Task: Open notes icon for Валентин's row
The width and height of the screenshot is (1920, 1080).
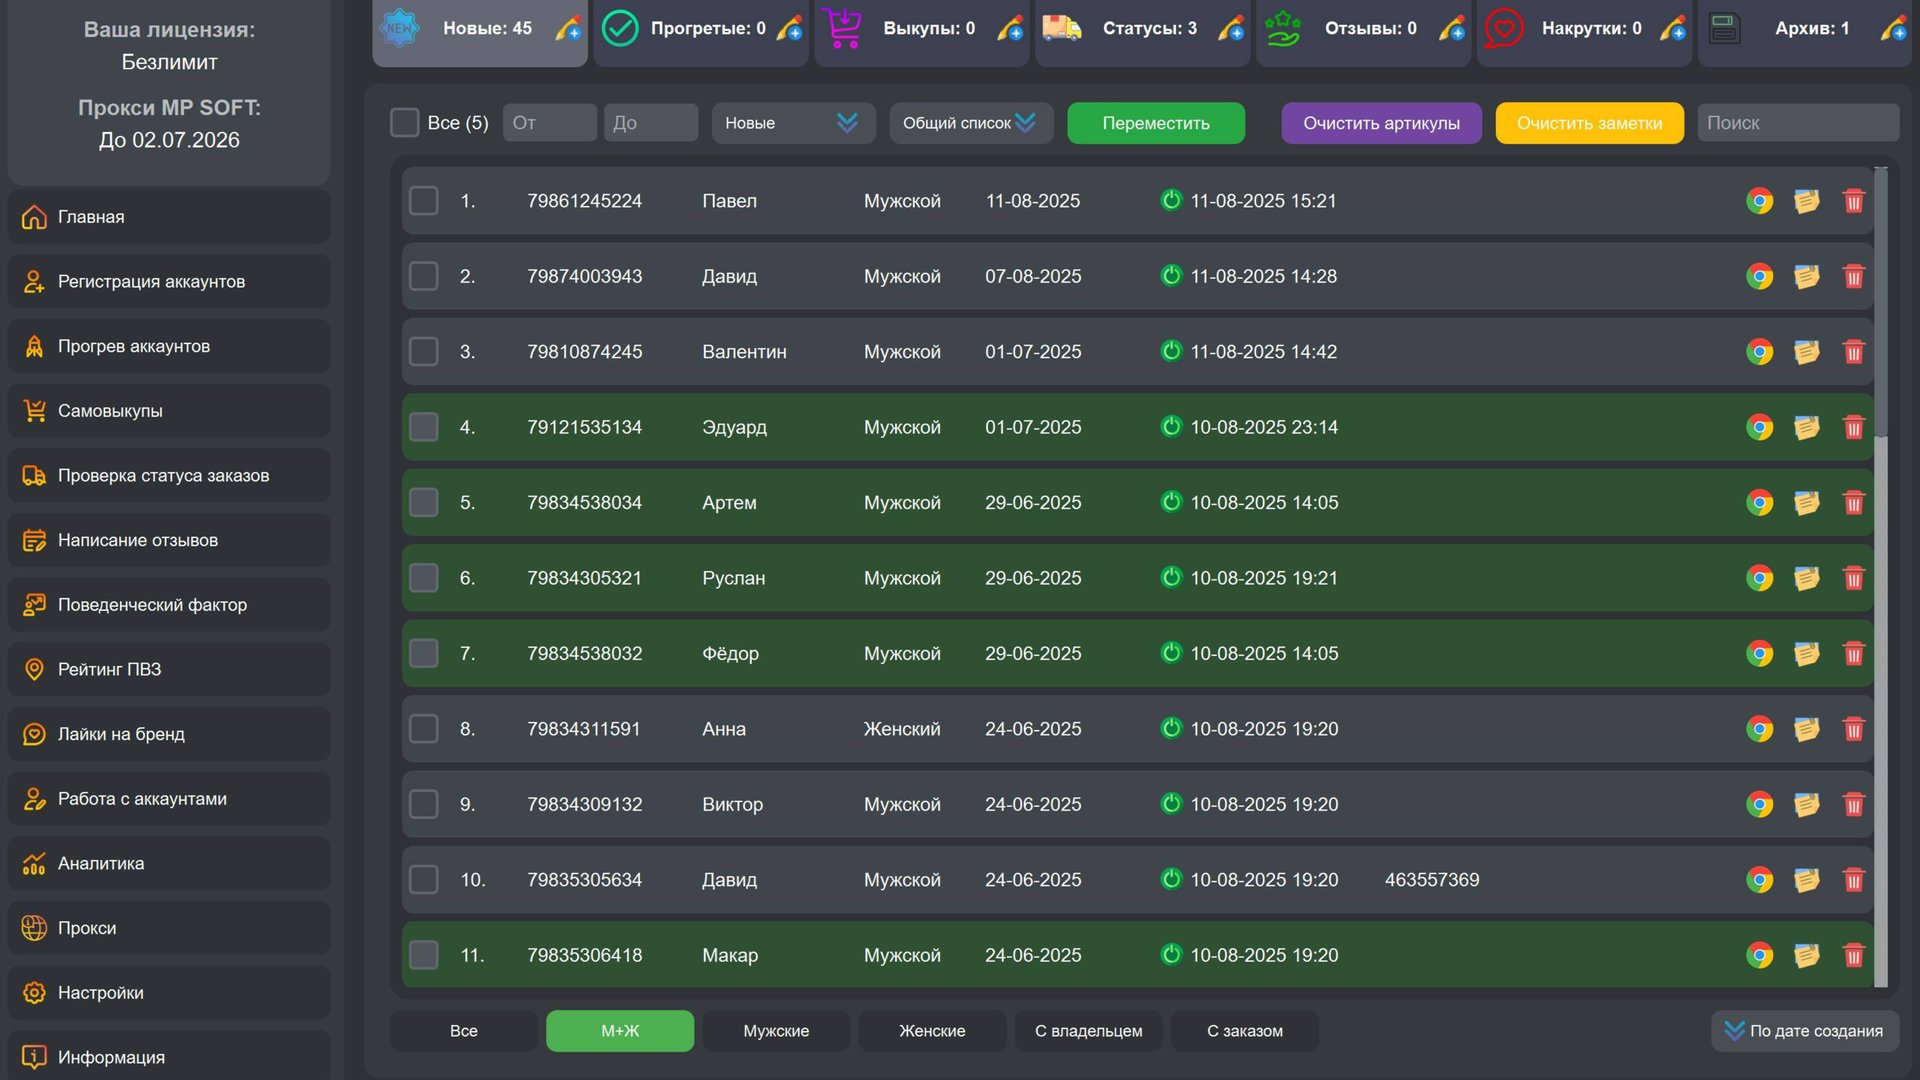Action: (x=1806, y=352)
